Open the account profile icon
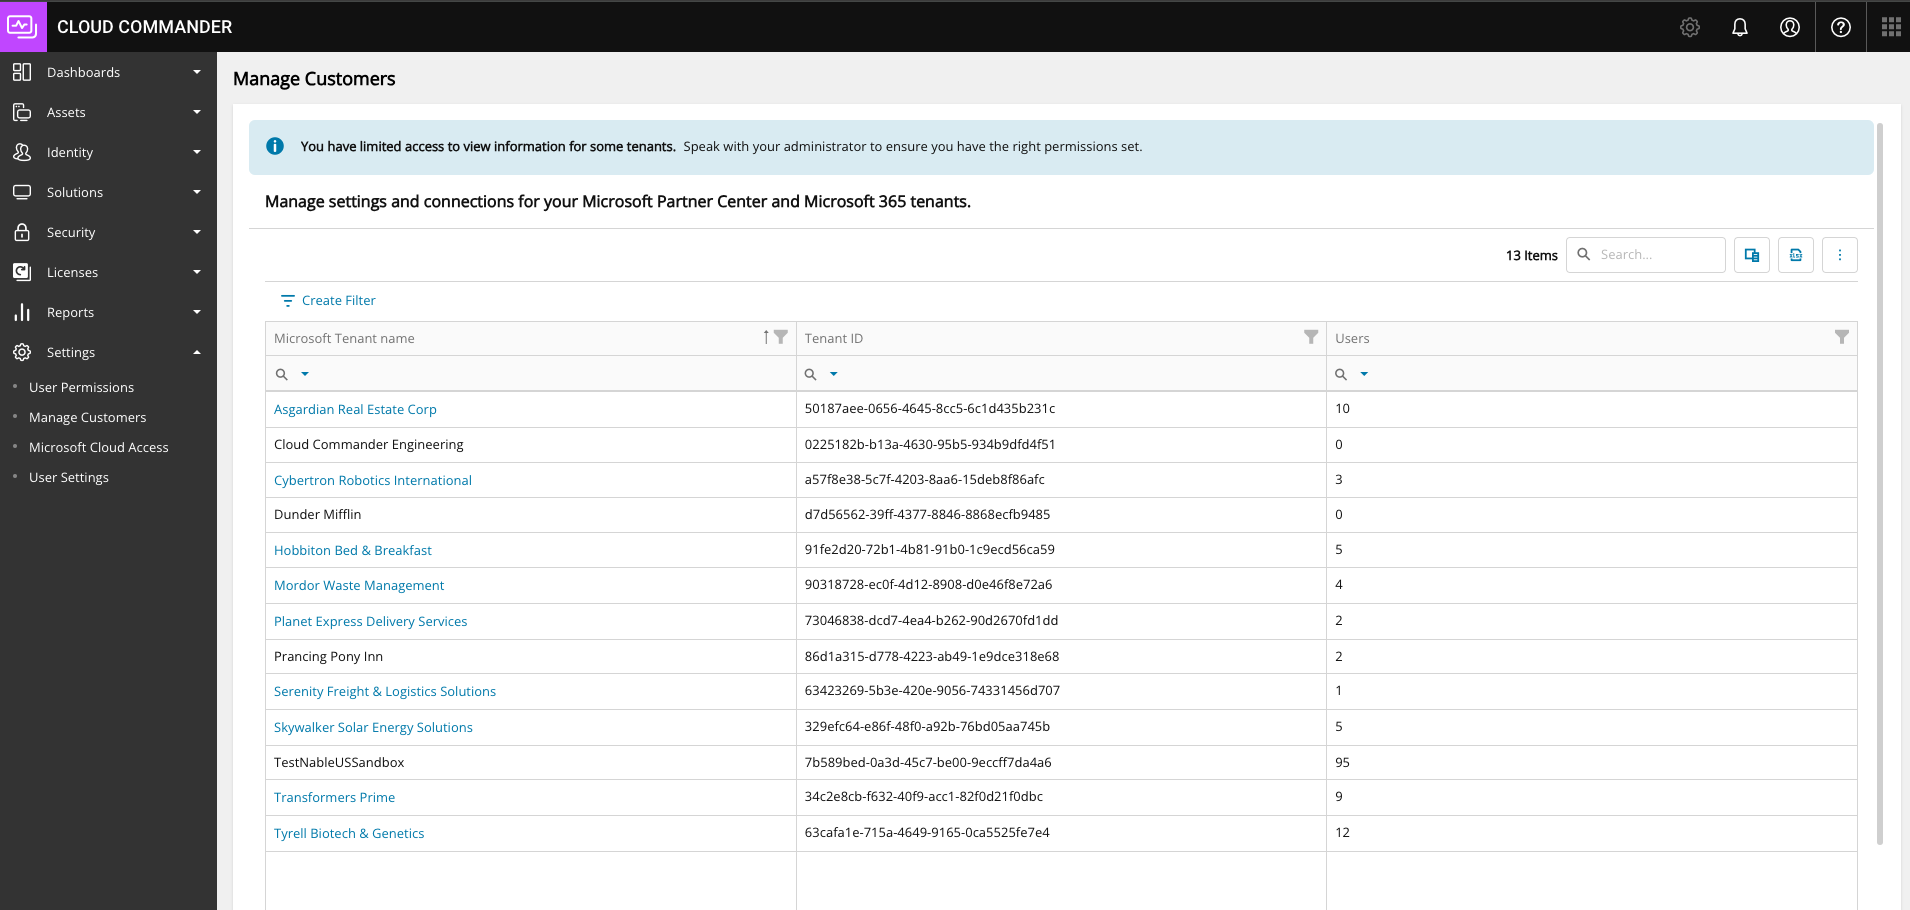This screenshot has width=1910, height=910. [1790, 26]
